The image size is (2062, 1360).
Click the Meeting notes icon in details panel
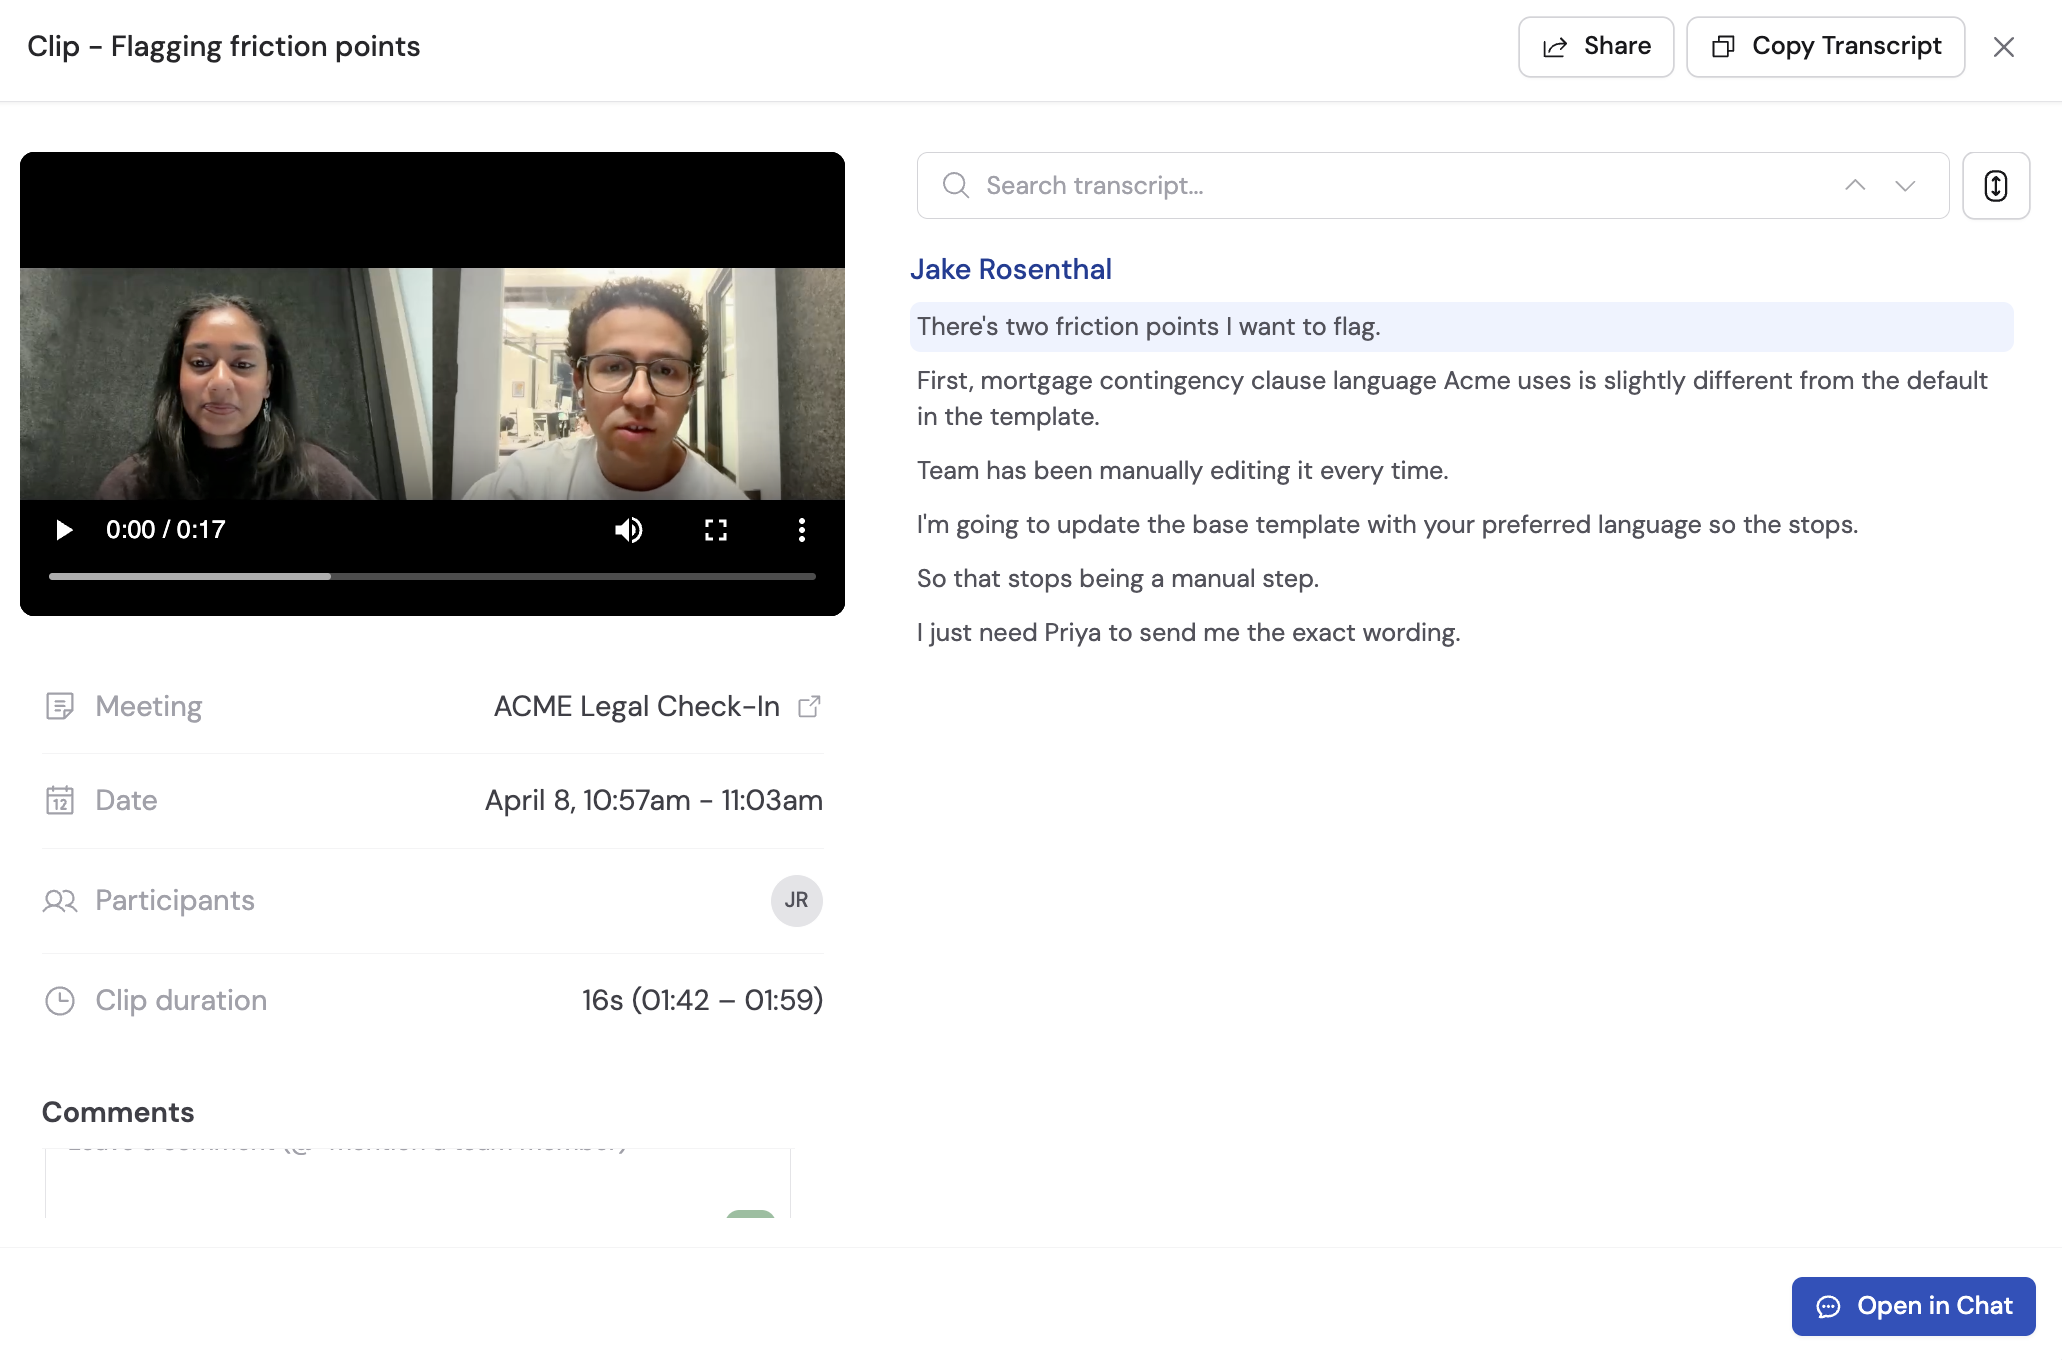[60, 705]
